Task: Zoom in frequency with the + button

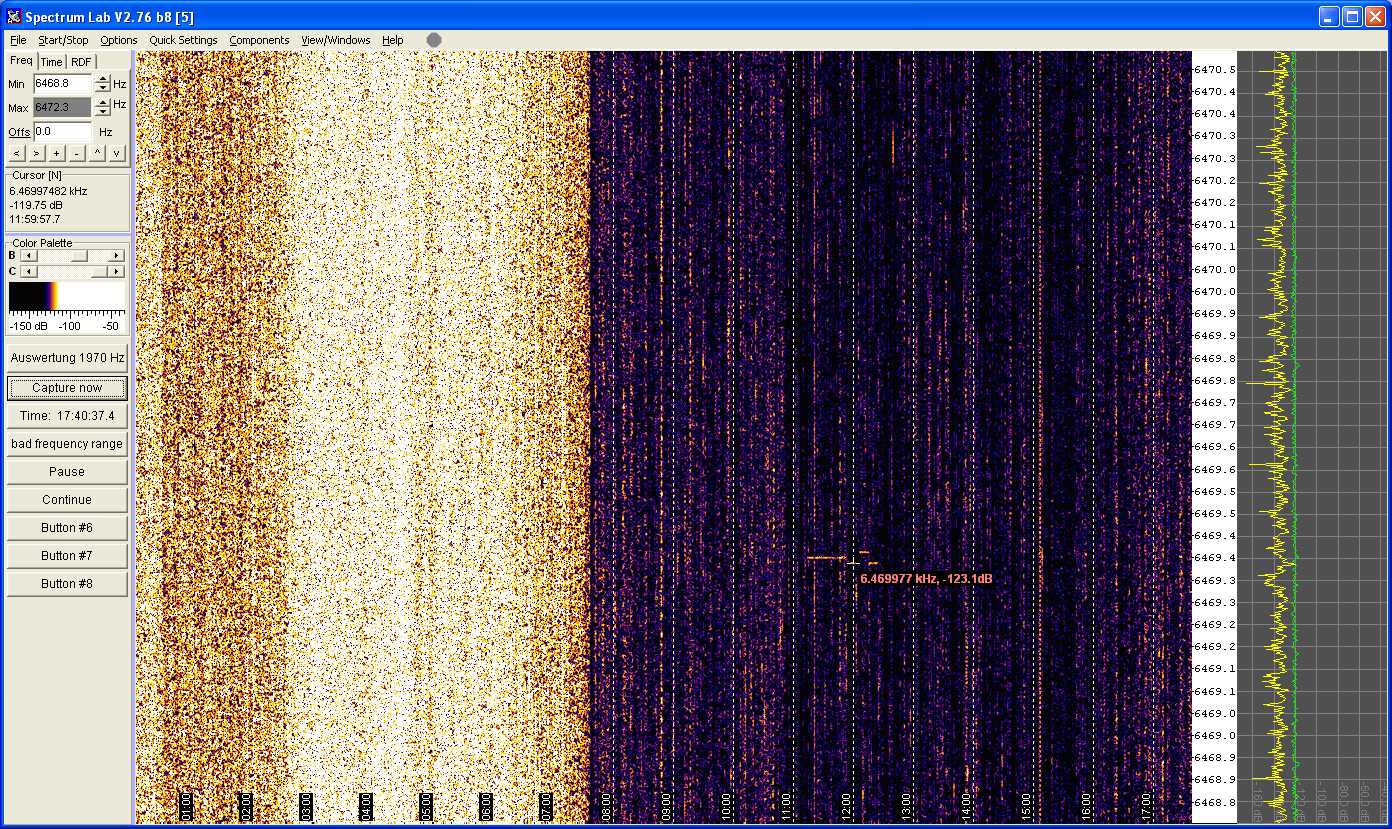Action: tap(57, 153)
